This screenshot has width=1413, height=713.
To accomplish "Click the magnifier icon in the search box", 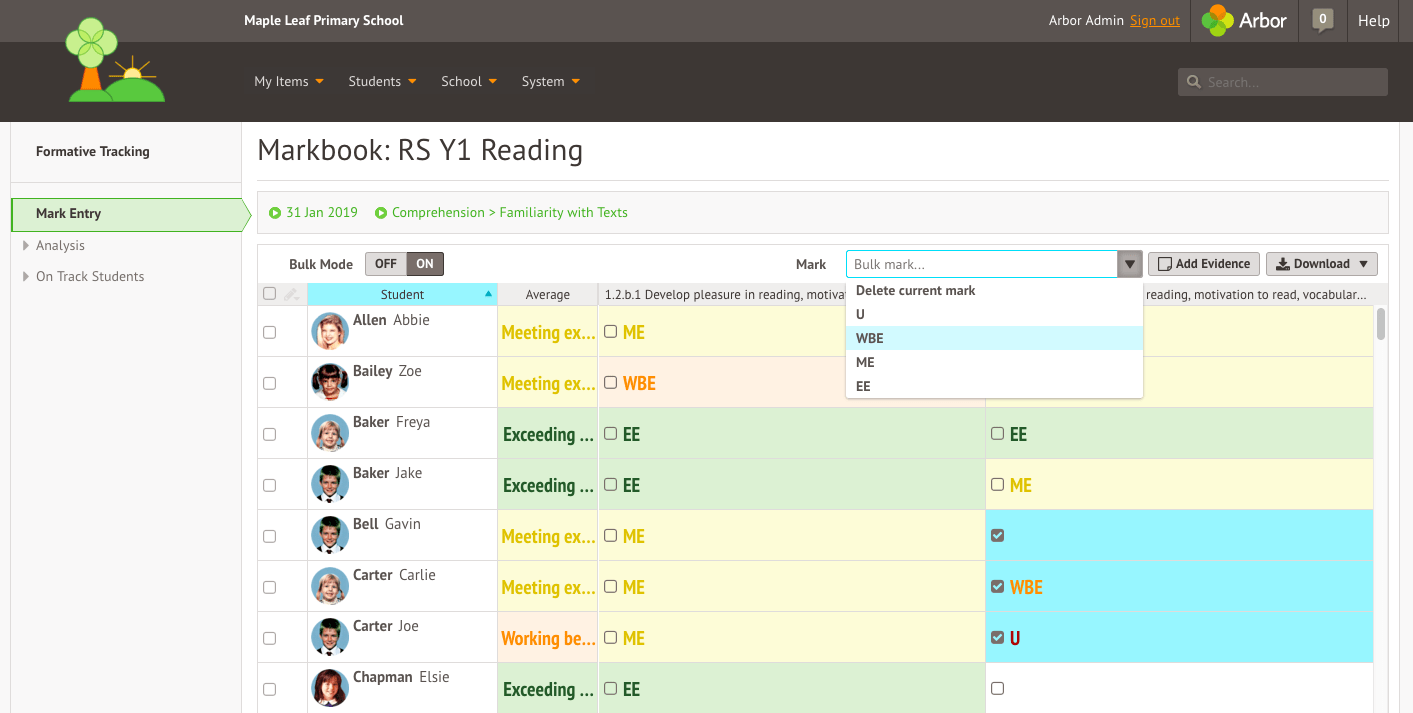I will (1194, 81).
